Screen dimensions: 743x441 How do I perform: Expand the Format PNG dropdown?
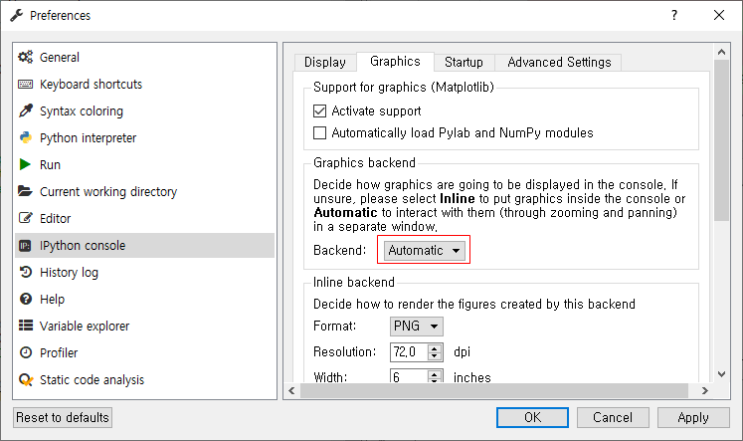pyautogui.click(x=416, y=326)
